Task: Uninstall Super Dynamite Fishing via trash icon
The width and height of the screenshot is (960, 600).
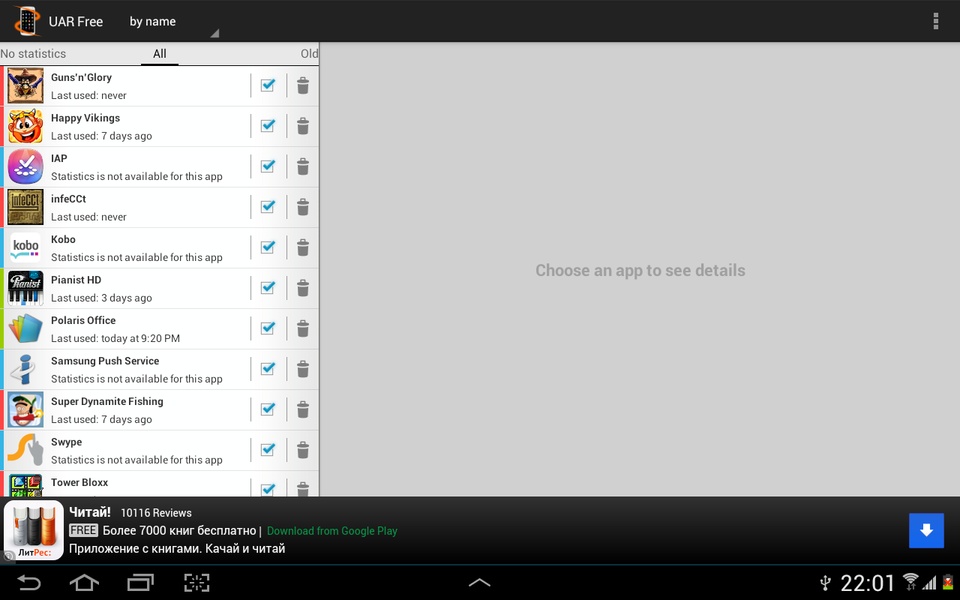Action: [302, 410]
